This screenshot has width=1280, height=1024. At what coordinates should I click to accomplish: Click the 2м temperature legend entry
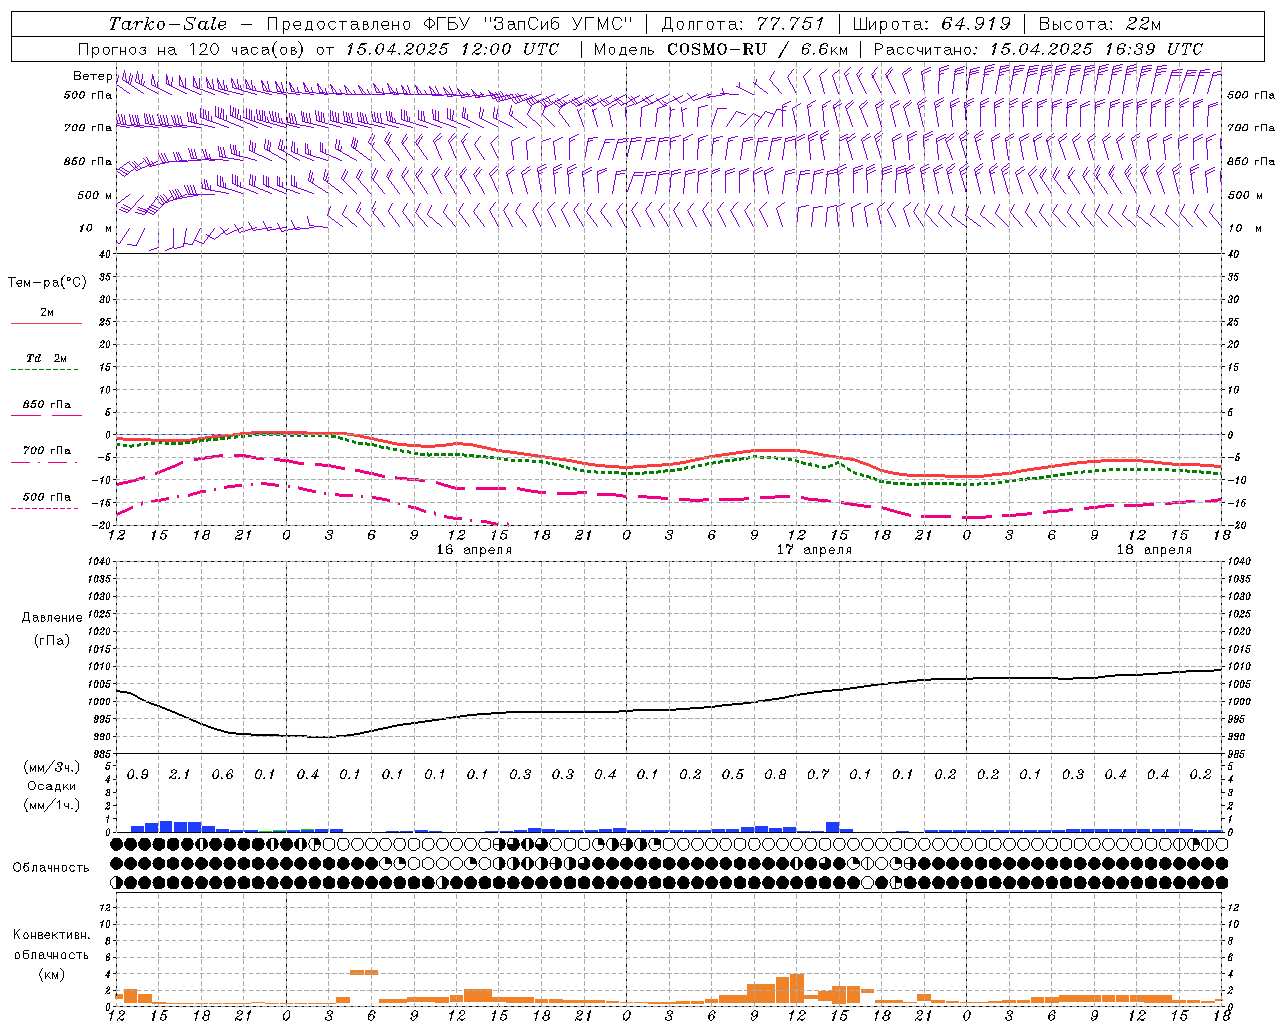click(47, 313)
